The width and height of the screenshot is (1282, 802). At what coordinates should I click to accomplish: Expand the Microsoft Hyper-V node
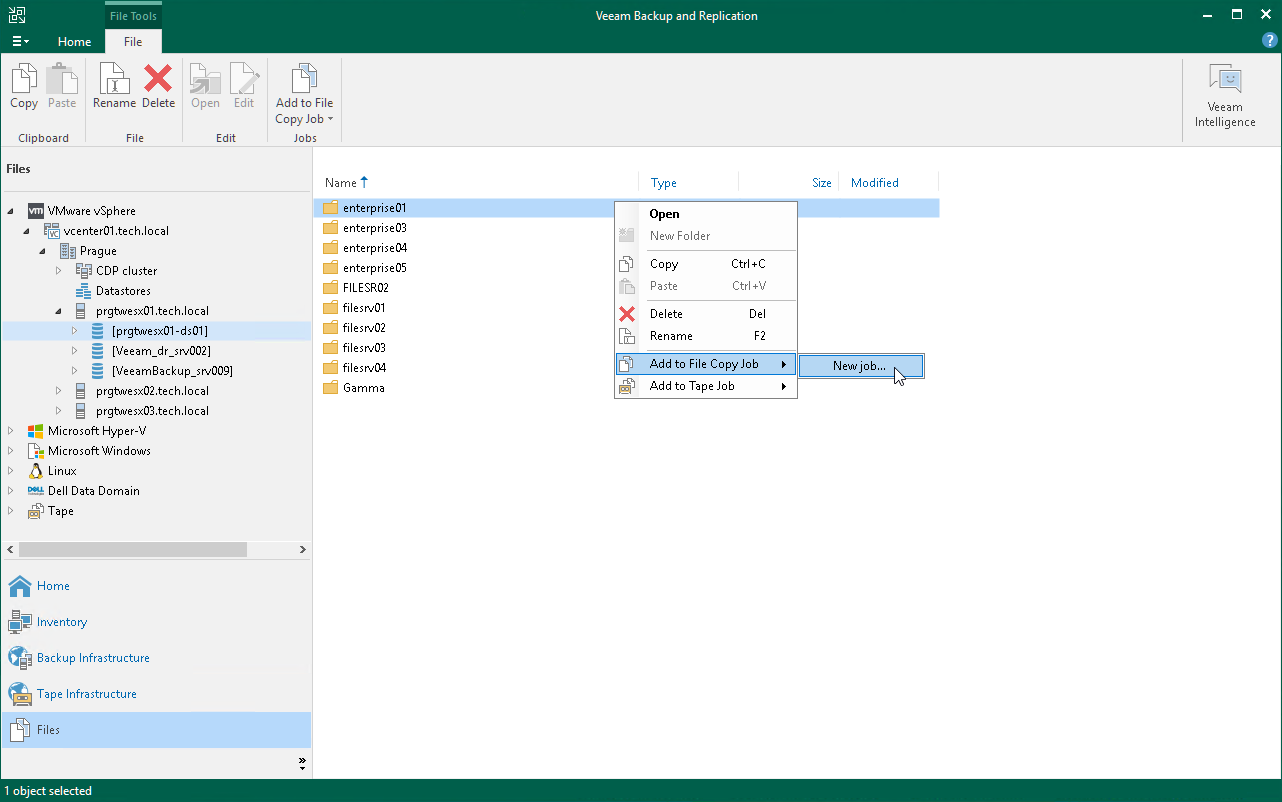point(11,431)
